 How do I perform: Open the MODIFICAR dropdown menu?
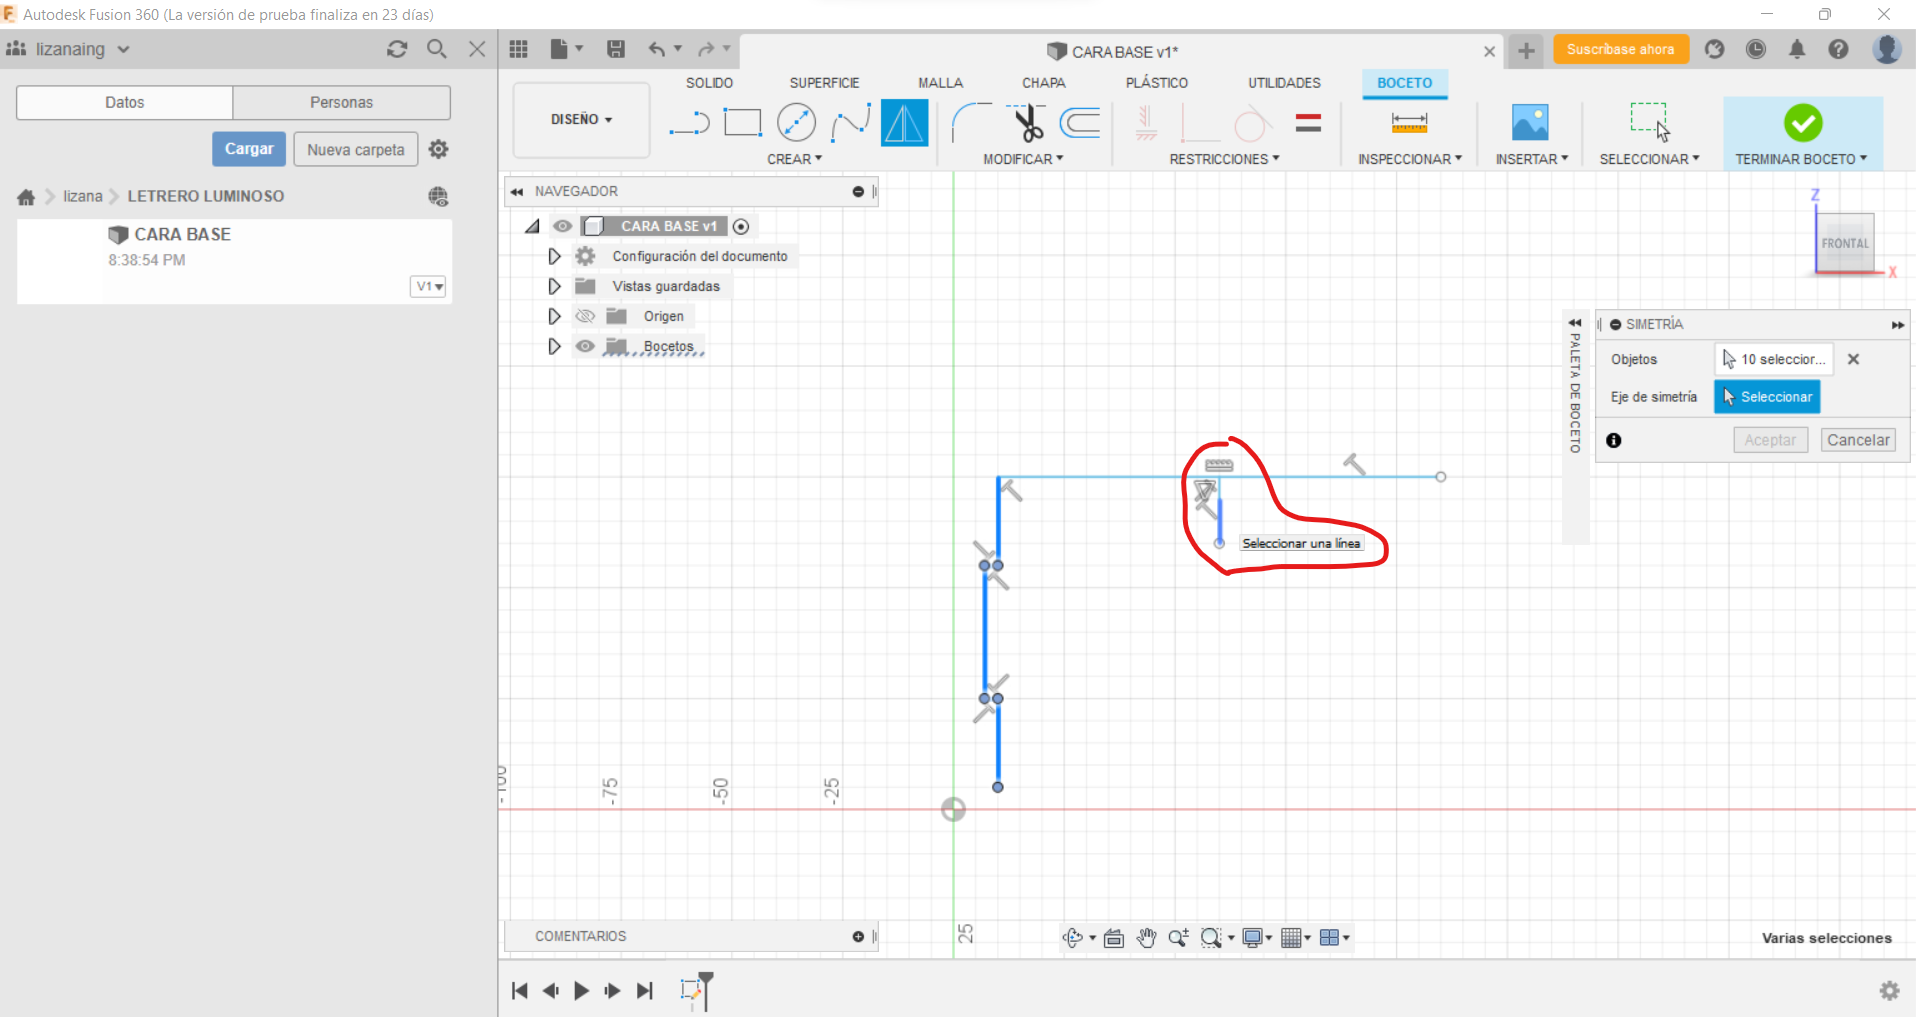click(1023, 159)
